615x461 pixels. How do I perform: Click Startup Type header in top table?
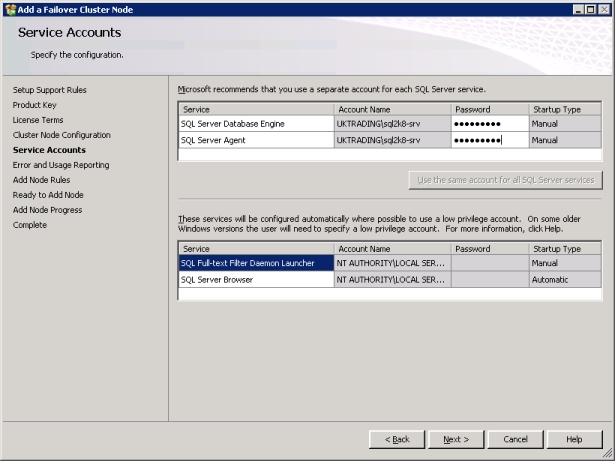click(x=565, y=109)
